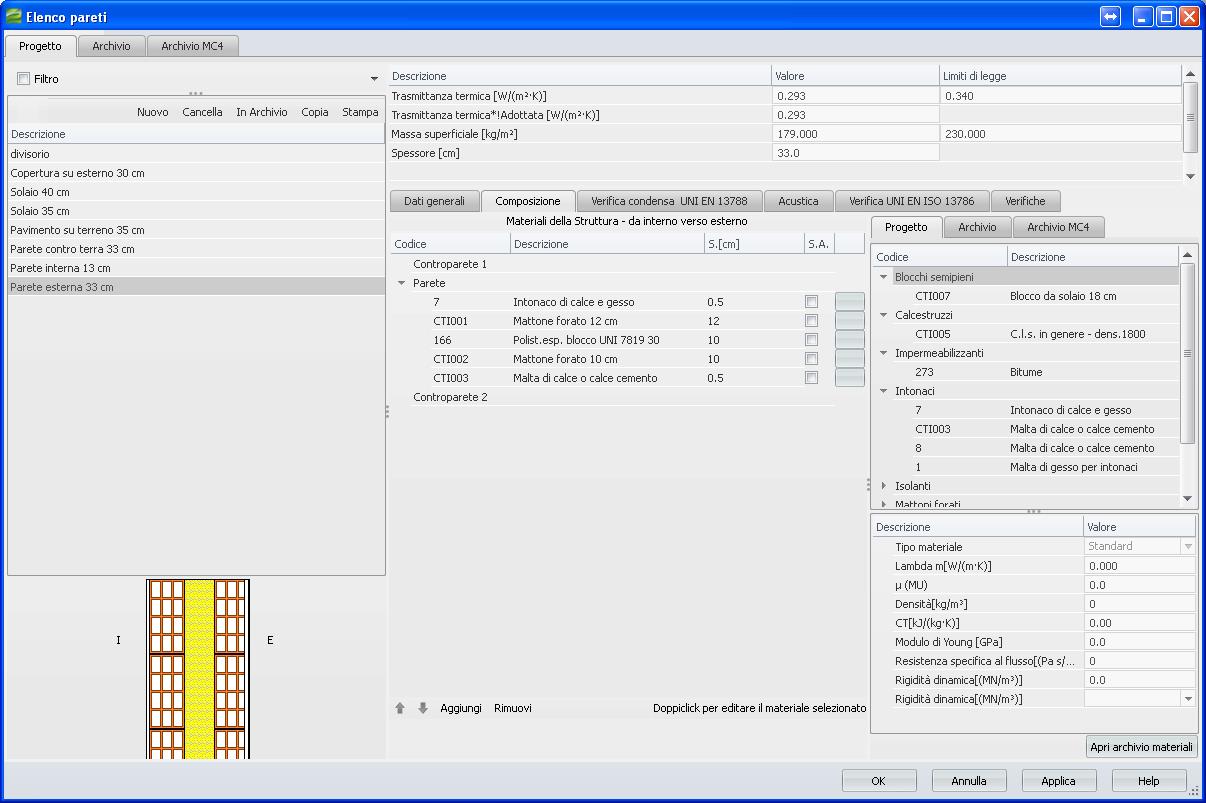Click the move layer up arrow
Viewport: 1206px width, 803px height.
click(400, 708)
